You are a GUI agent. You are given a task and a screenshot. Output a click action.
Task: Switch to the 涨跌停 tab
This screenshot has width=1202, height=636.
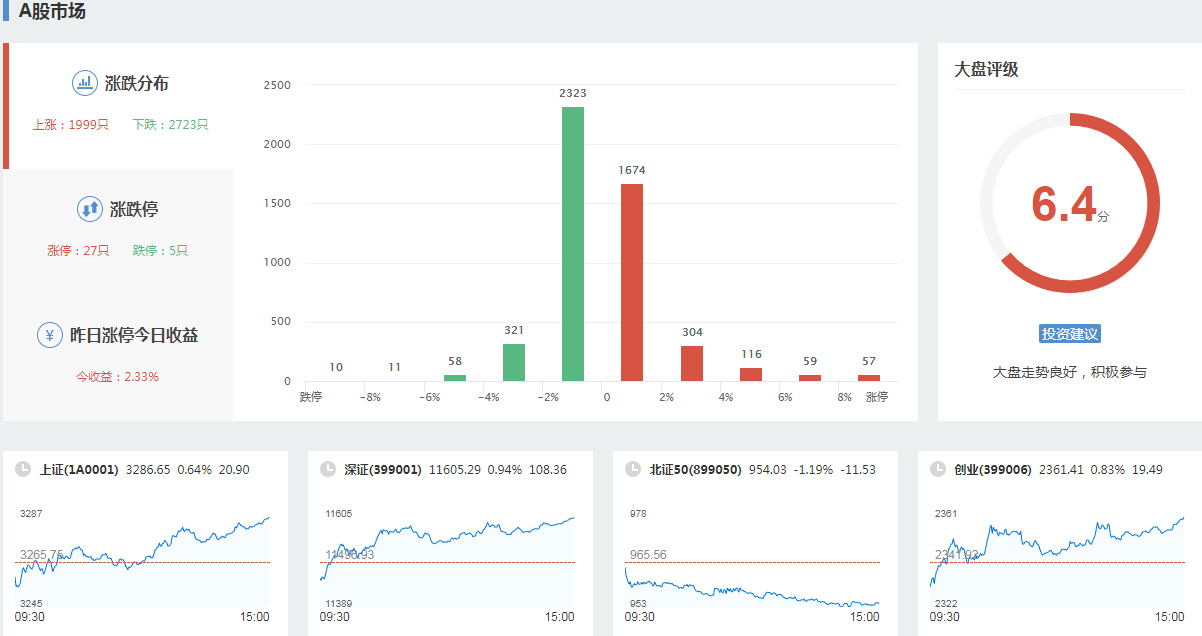pos(134,210)
